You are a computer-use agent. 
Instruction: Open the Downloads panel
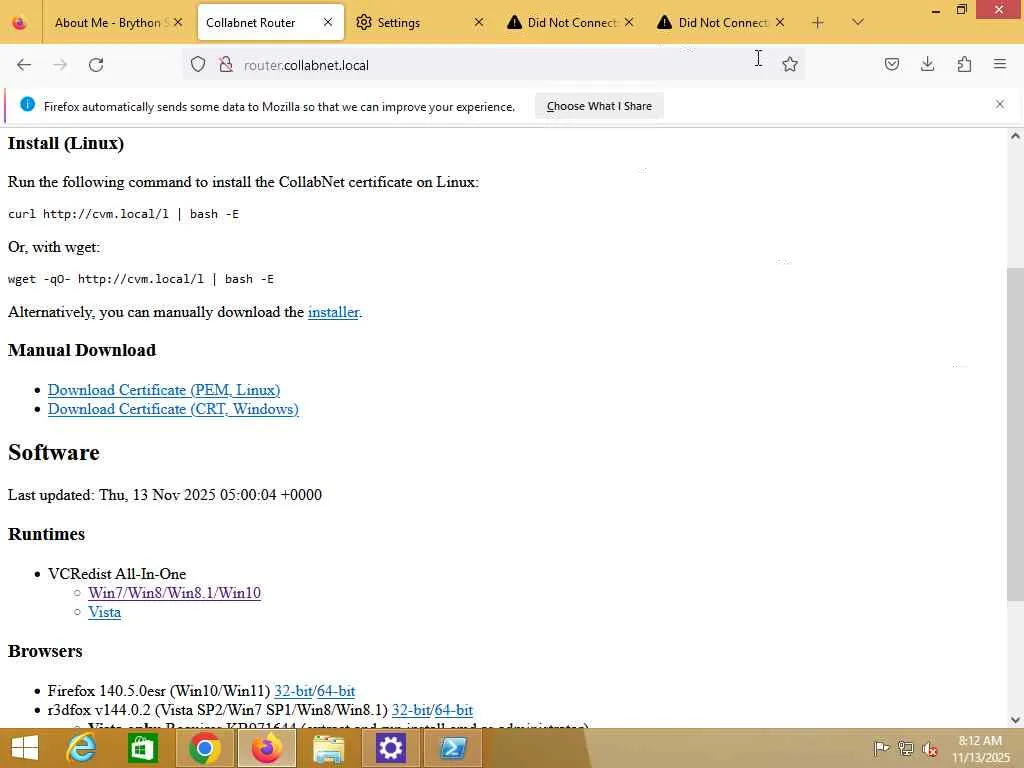pyautogui.click(x=927, y=64)
